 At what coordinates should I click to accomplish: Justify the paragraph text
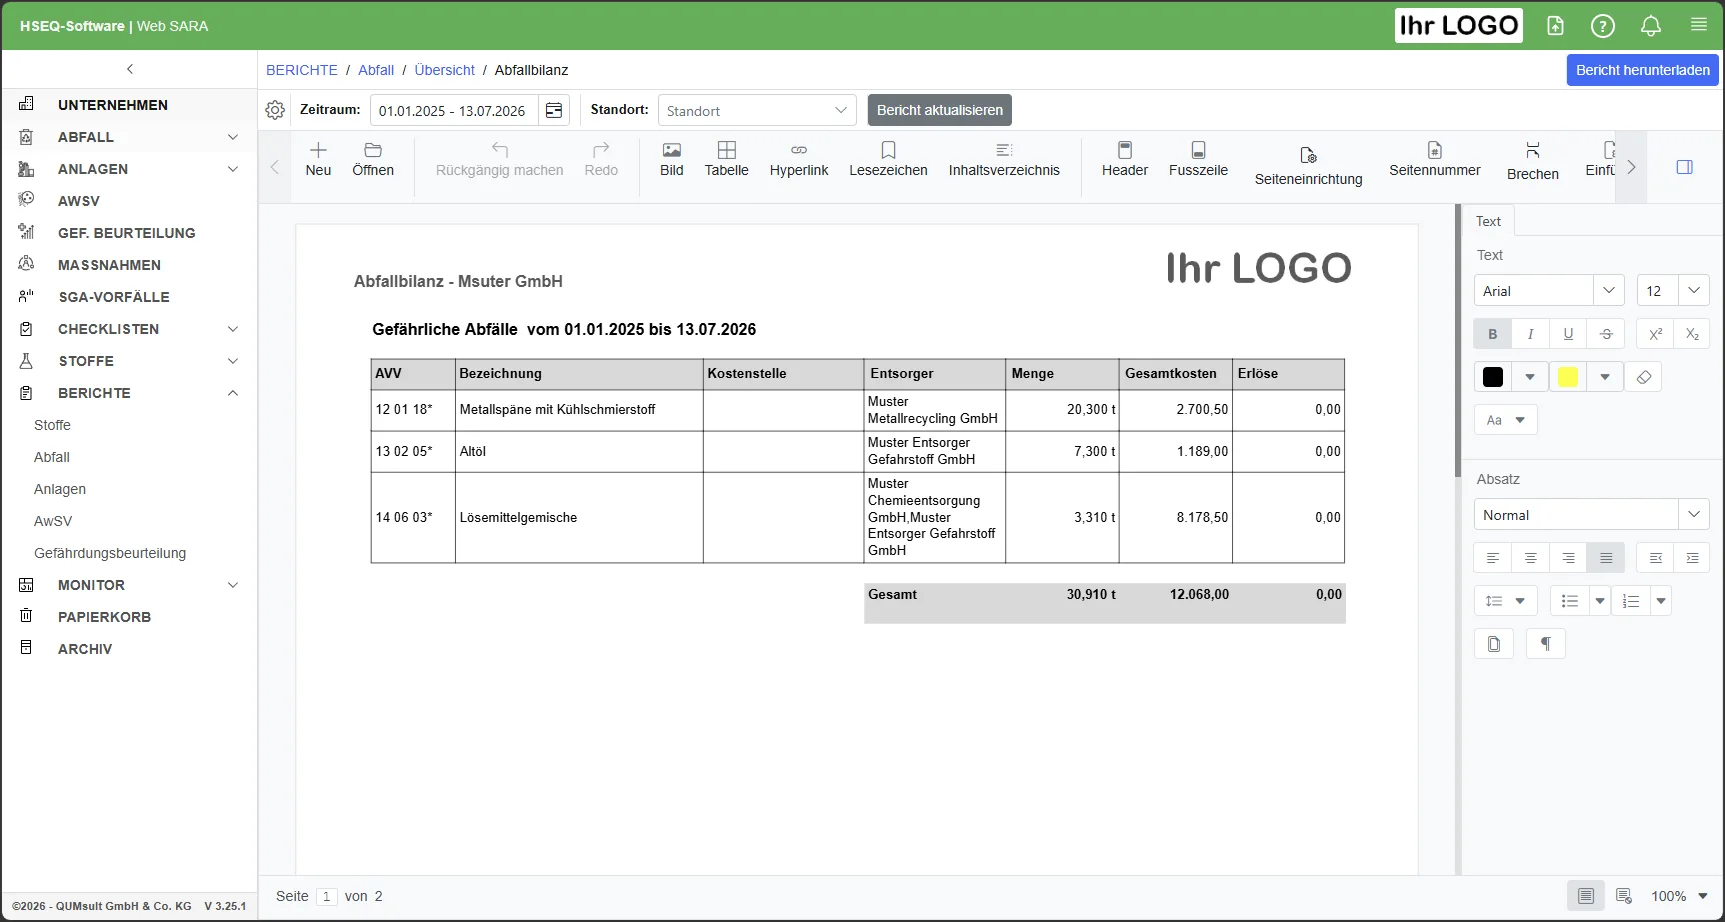[1606, 558]
